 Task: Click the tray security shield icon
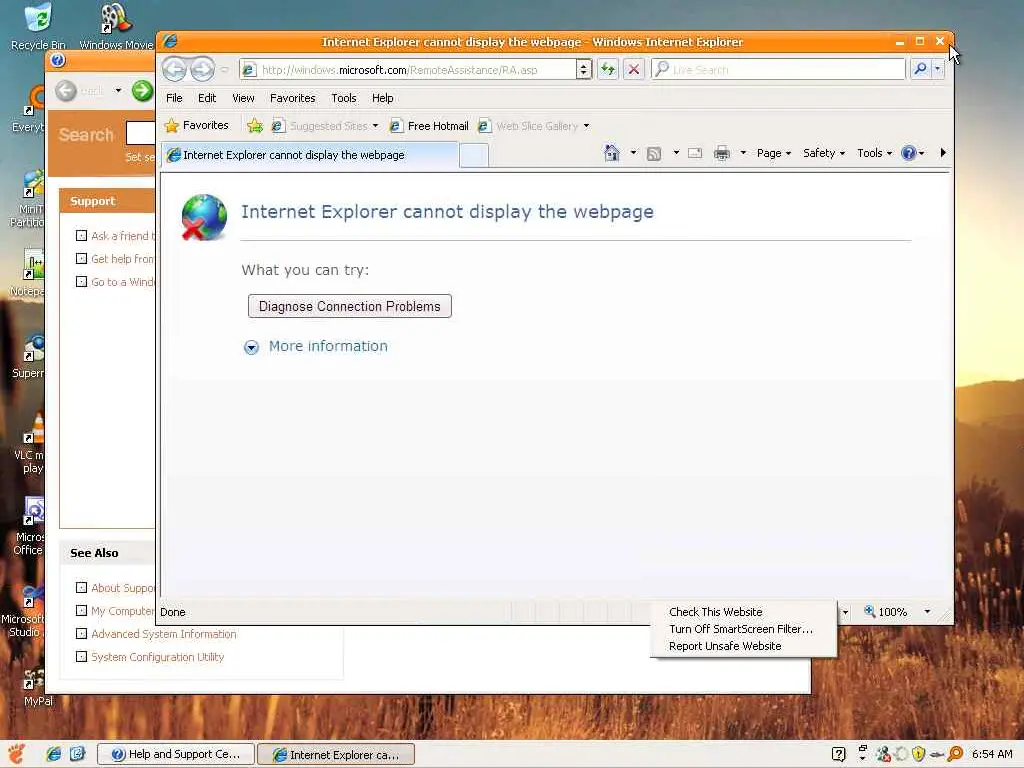[x=919, y=754]
